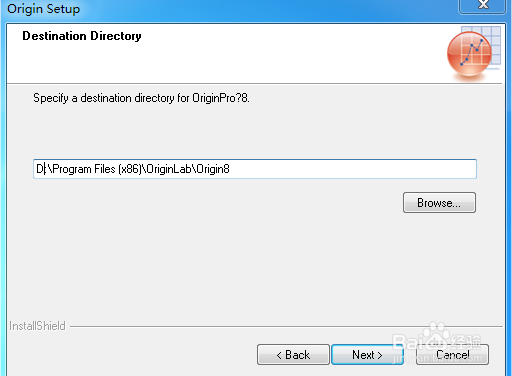Focus the destination directory path field
Screen dimensions: 512x376
tap(255, 169)
